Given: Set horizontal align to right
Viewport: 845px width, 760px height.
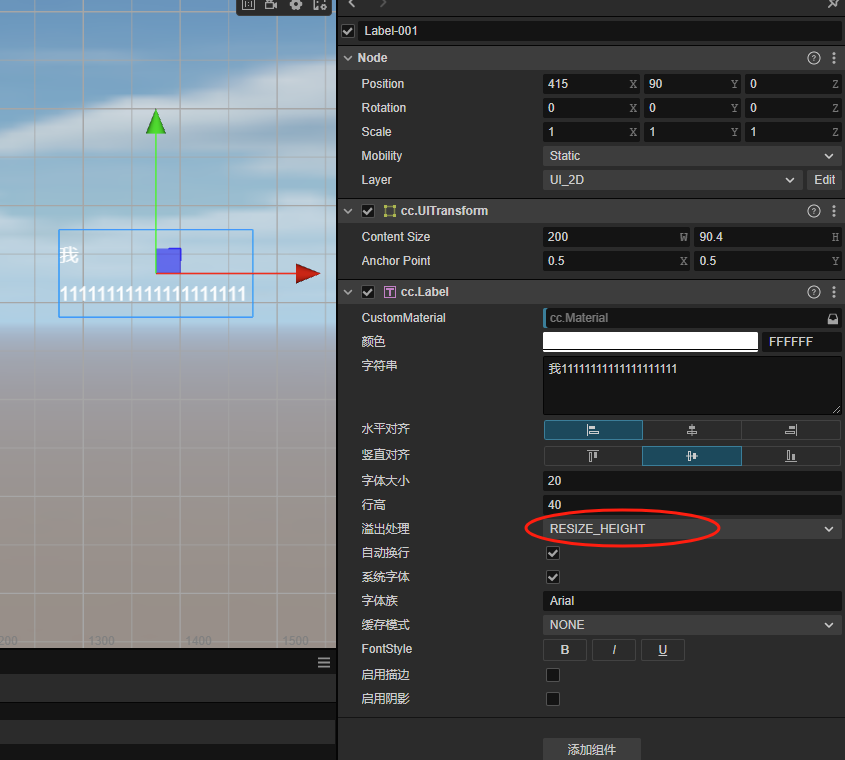Looking at the screenshot, I should pyautogui.click(x=791, y=430).
